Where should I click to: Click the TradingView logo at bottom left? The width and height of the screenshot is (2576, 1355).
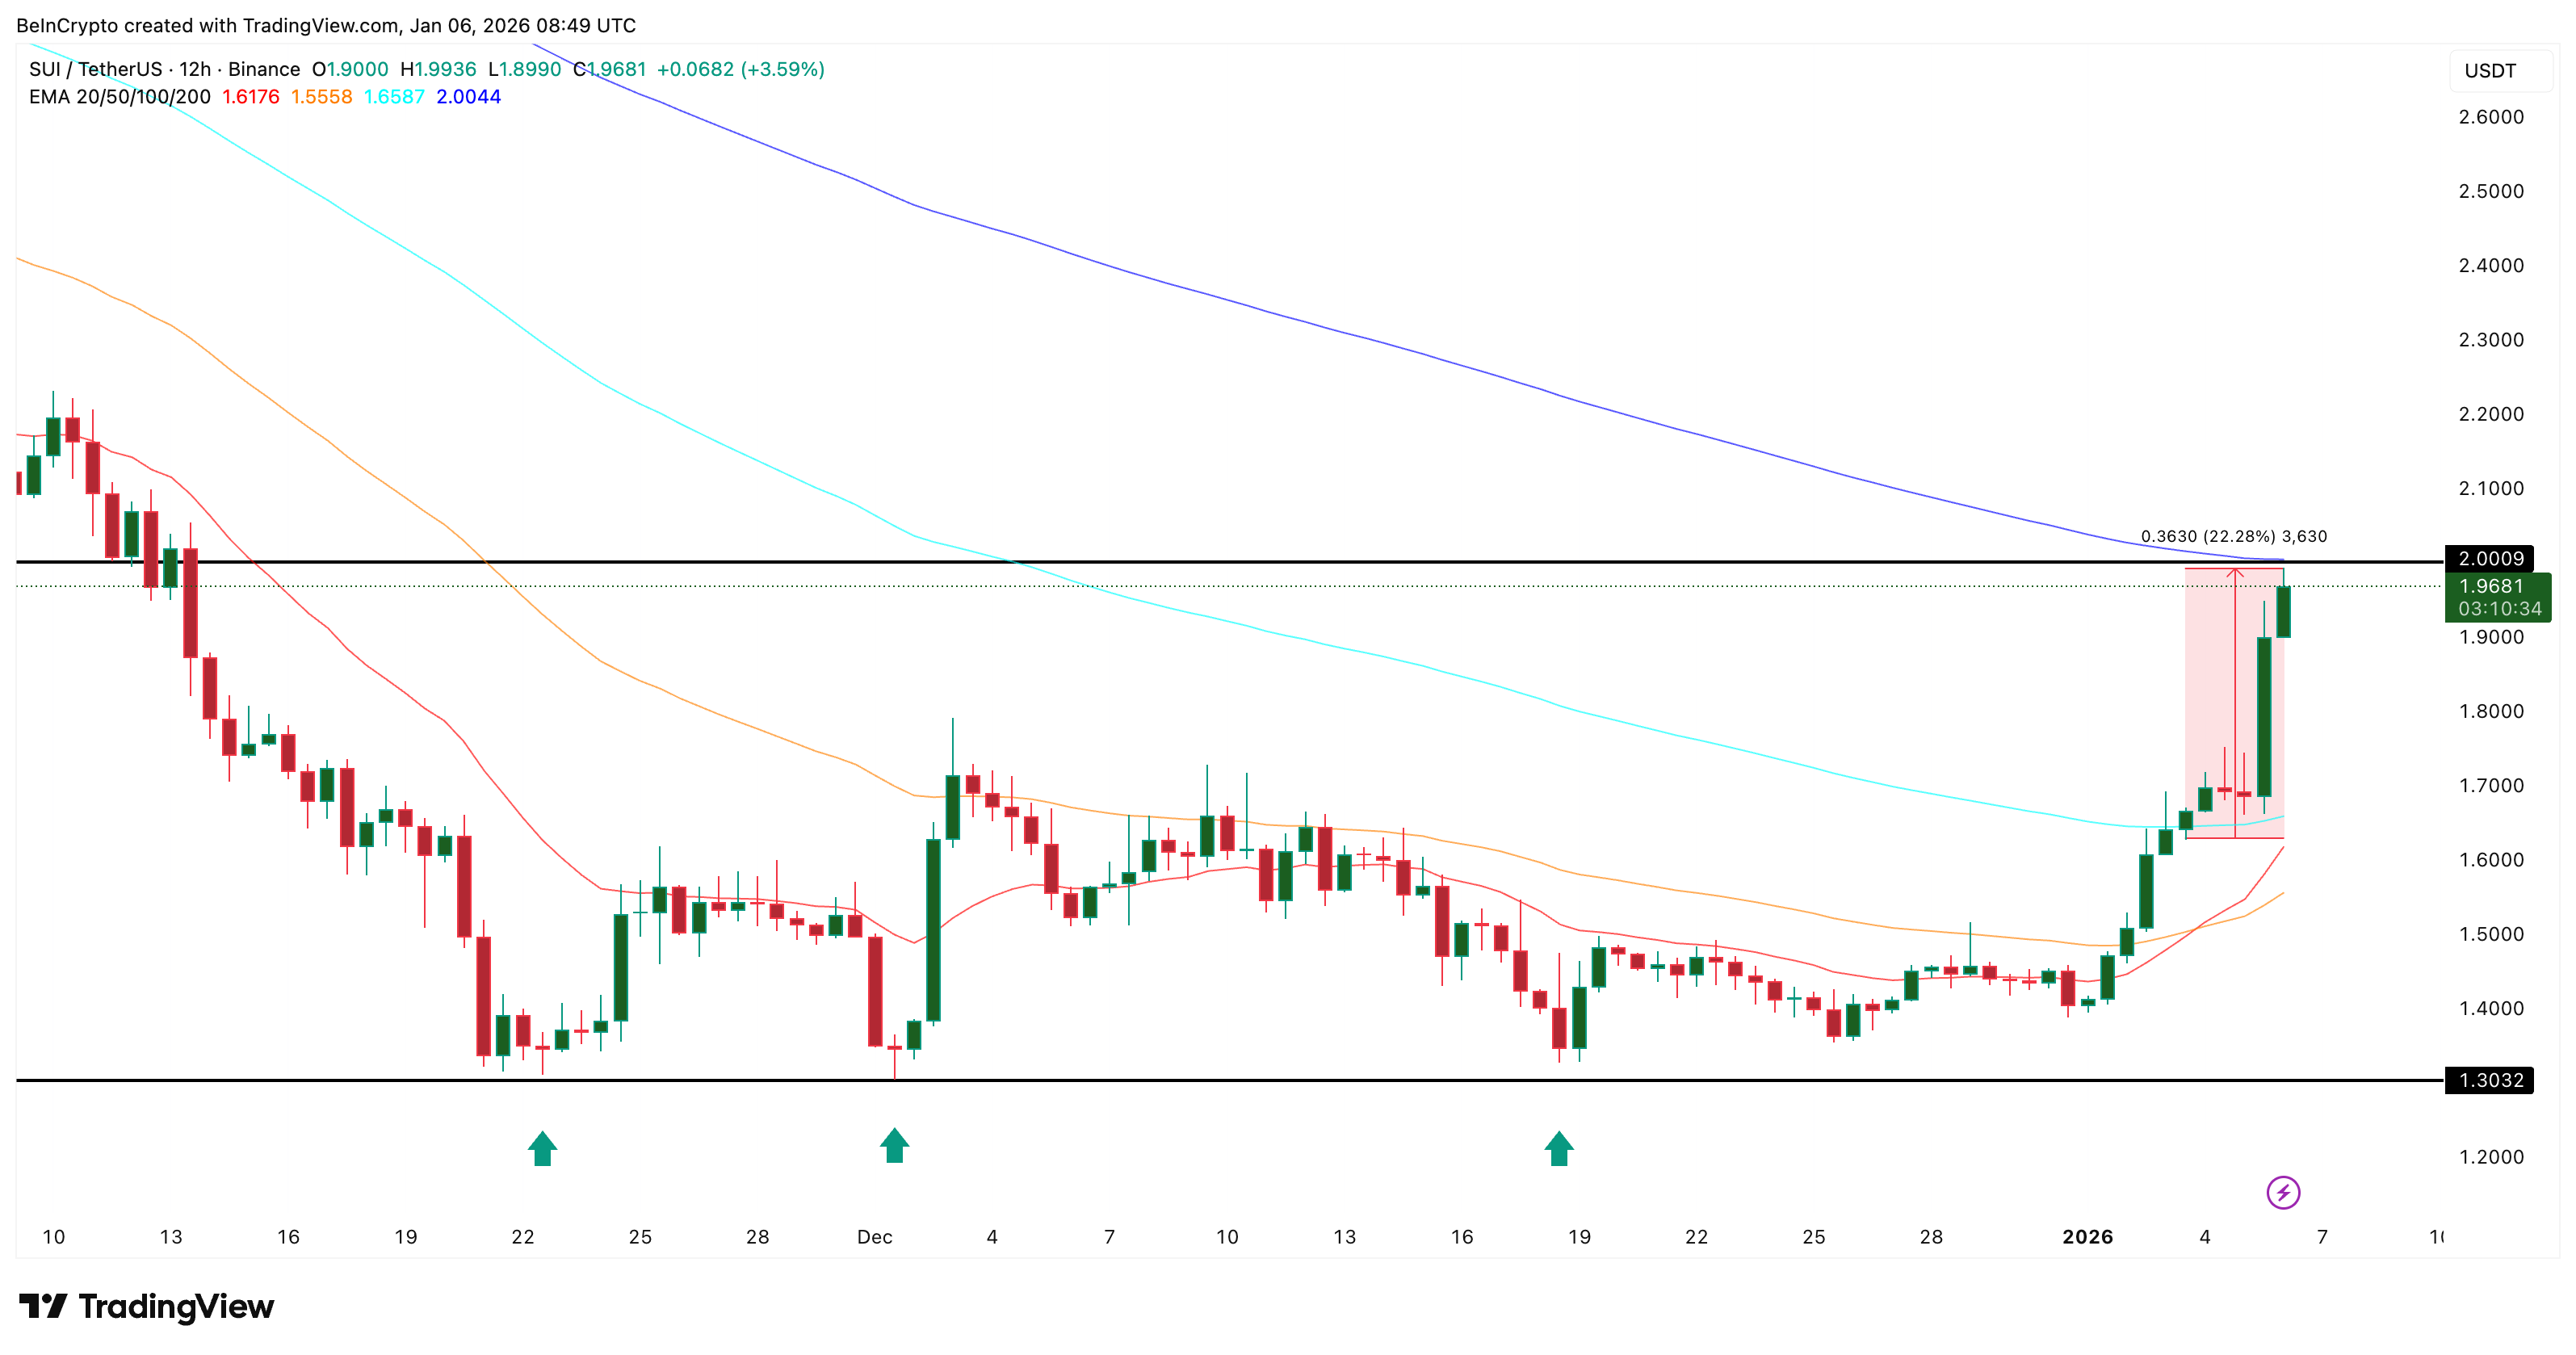145,1305
